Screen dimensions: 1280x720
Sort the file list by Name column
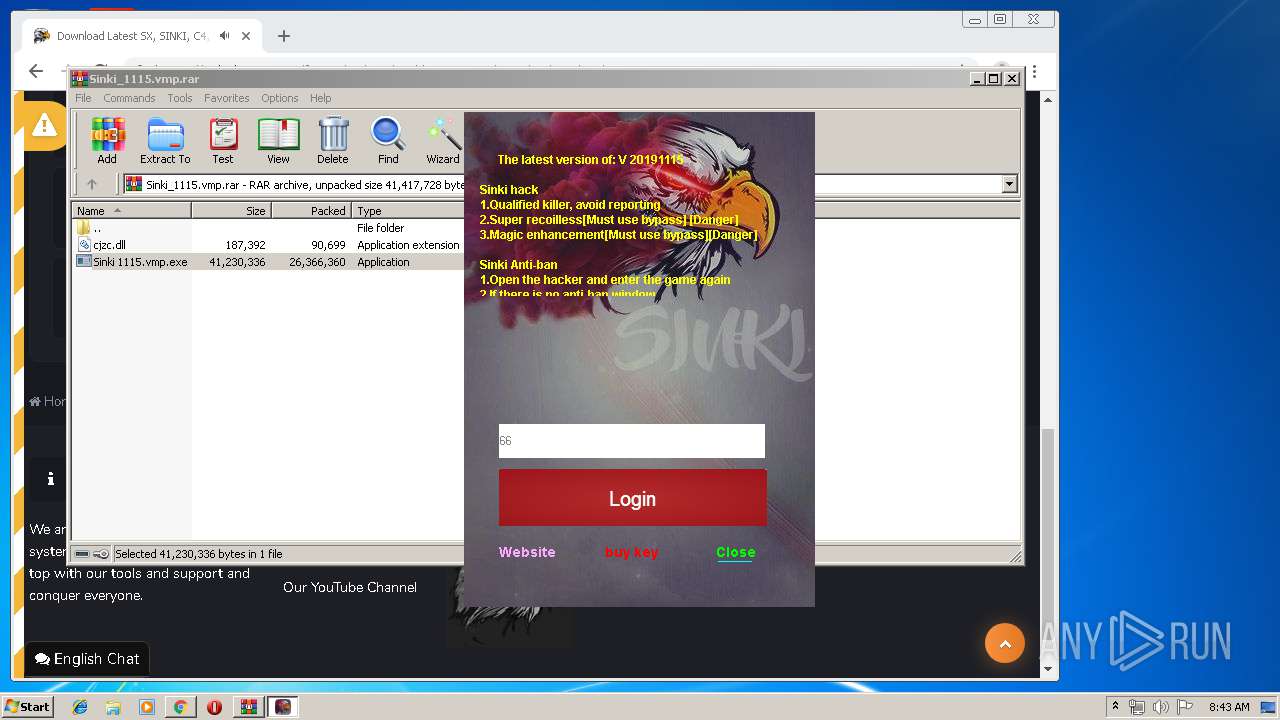pyautogui.click(x=131, y=211)
